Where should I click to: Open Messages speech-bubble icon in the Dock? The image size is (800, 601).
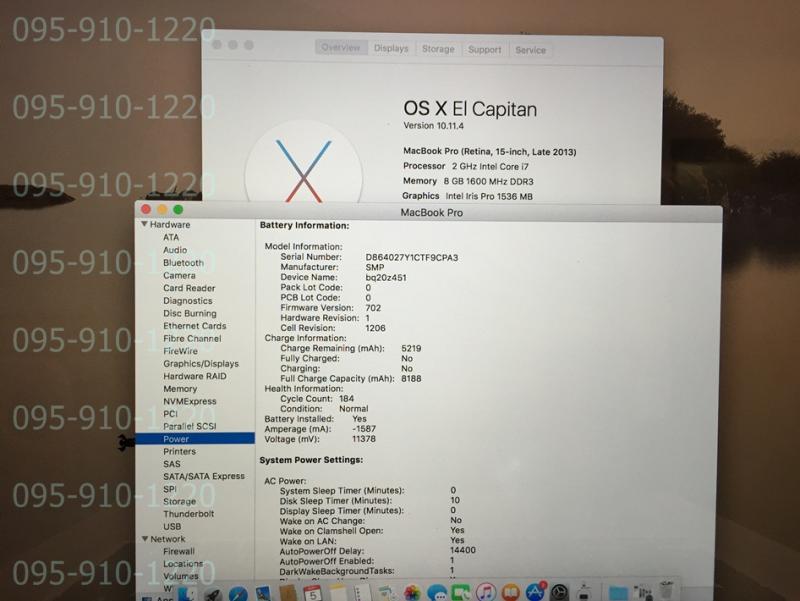437,593
